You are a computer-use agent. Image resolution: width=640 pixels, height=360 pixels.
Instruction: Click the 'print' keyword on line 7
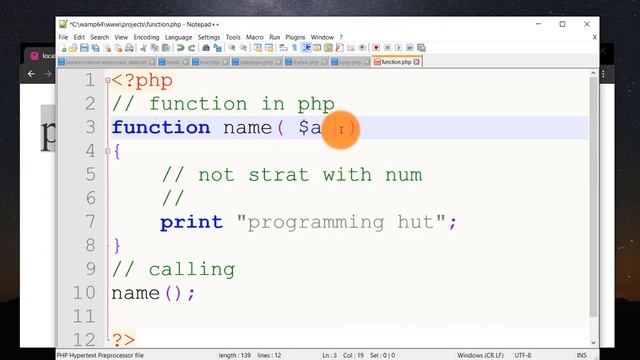coord(191,223)
